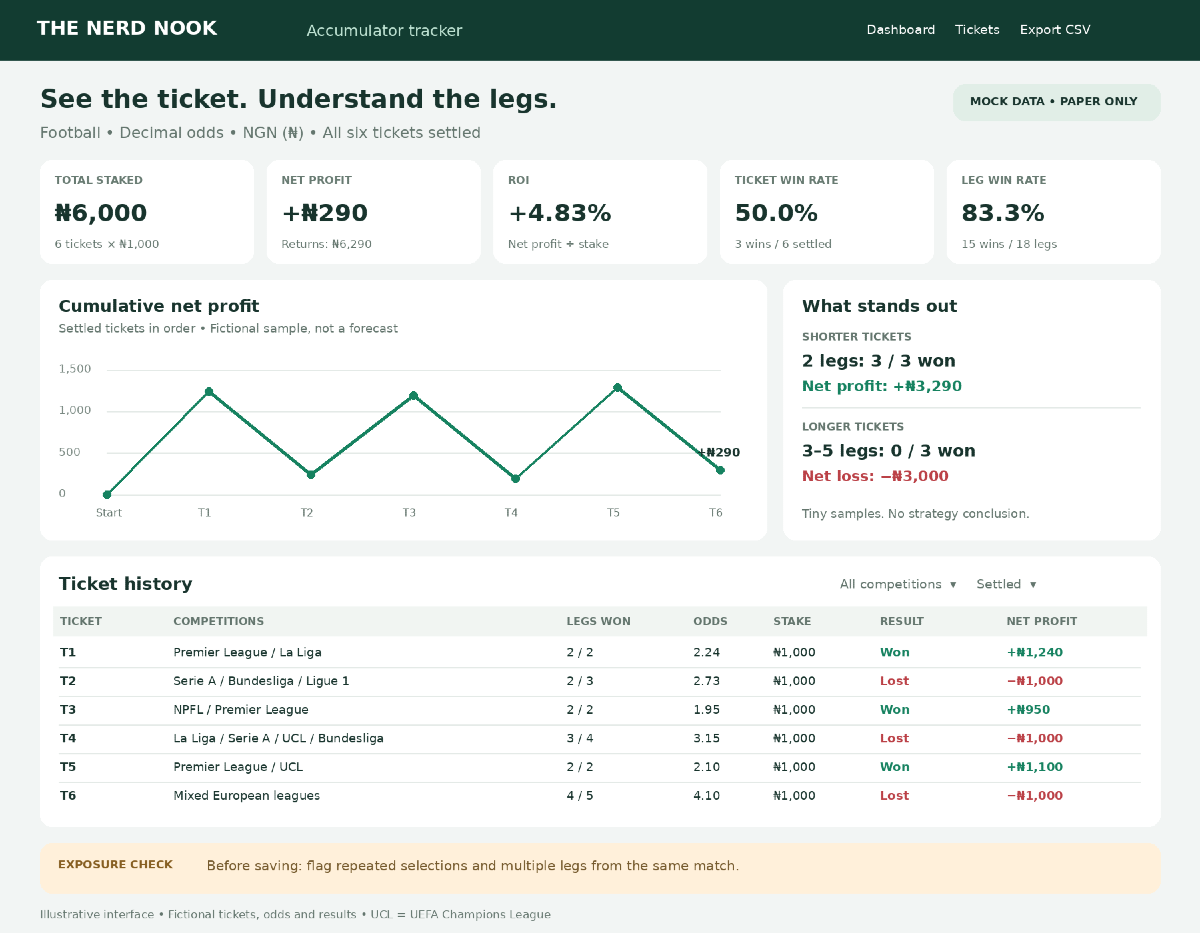Image resolution: width=1200 pixels, height=933 pixels.
Task: Click the EXPOSURE CHECK label
Action: [115, 865]
